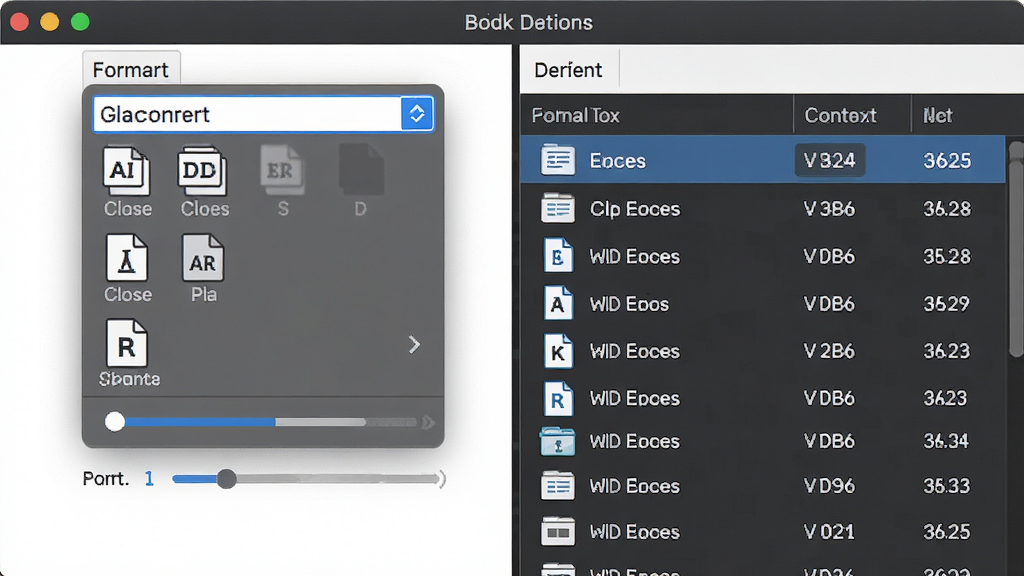Viewport: 1024px width, 576px height.
Task: Sort by the Net column header
Action: [937, 116]
